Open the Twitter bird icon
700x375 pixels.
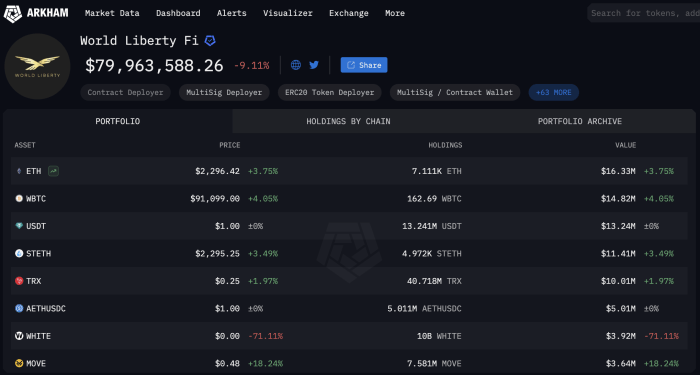[x=314, y=65]
